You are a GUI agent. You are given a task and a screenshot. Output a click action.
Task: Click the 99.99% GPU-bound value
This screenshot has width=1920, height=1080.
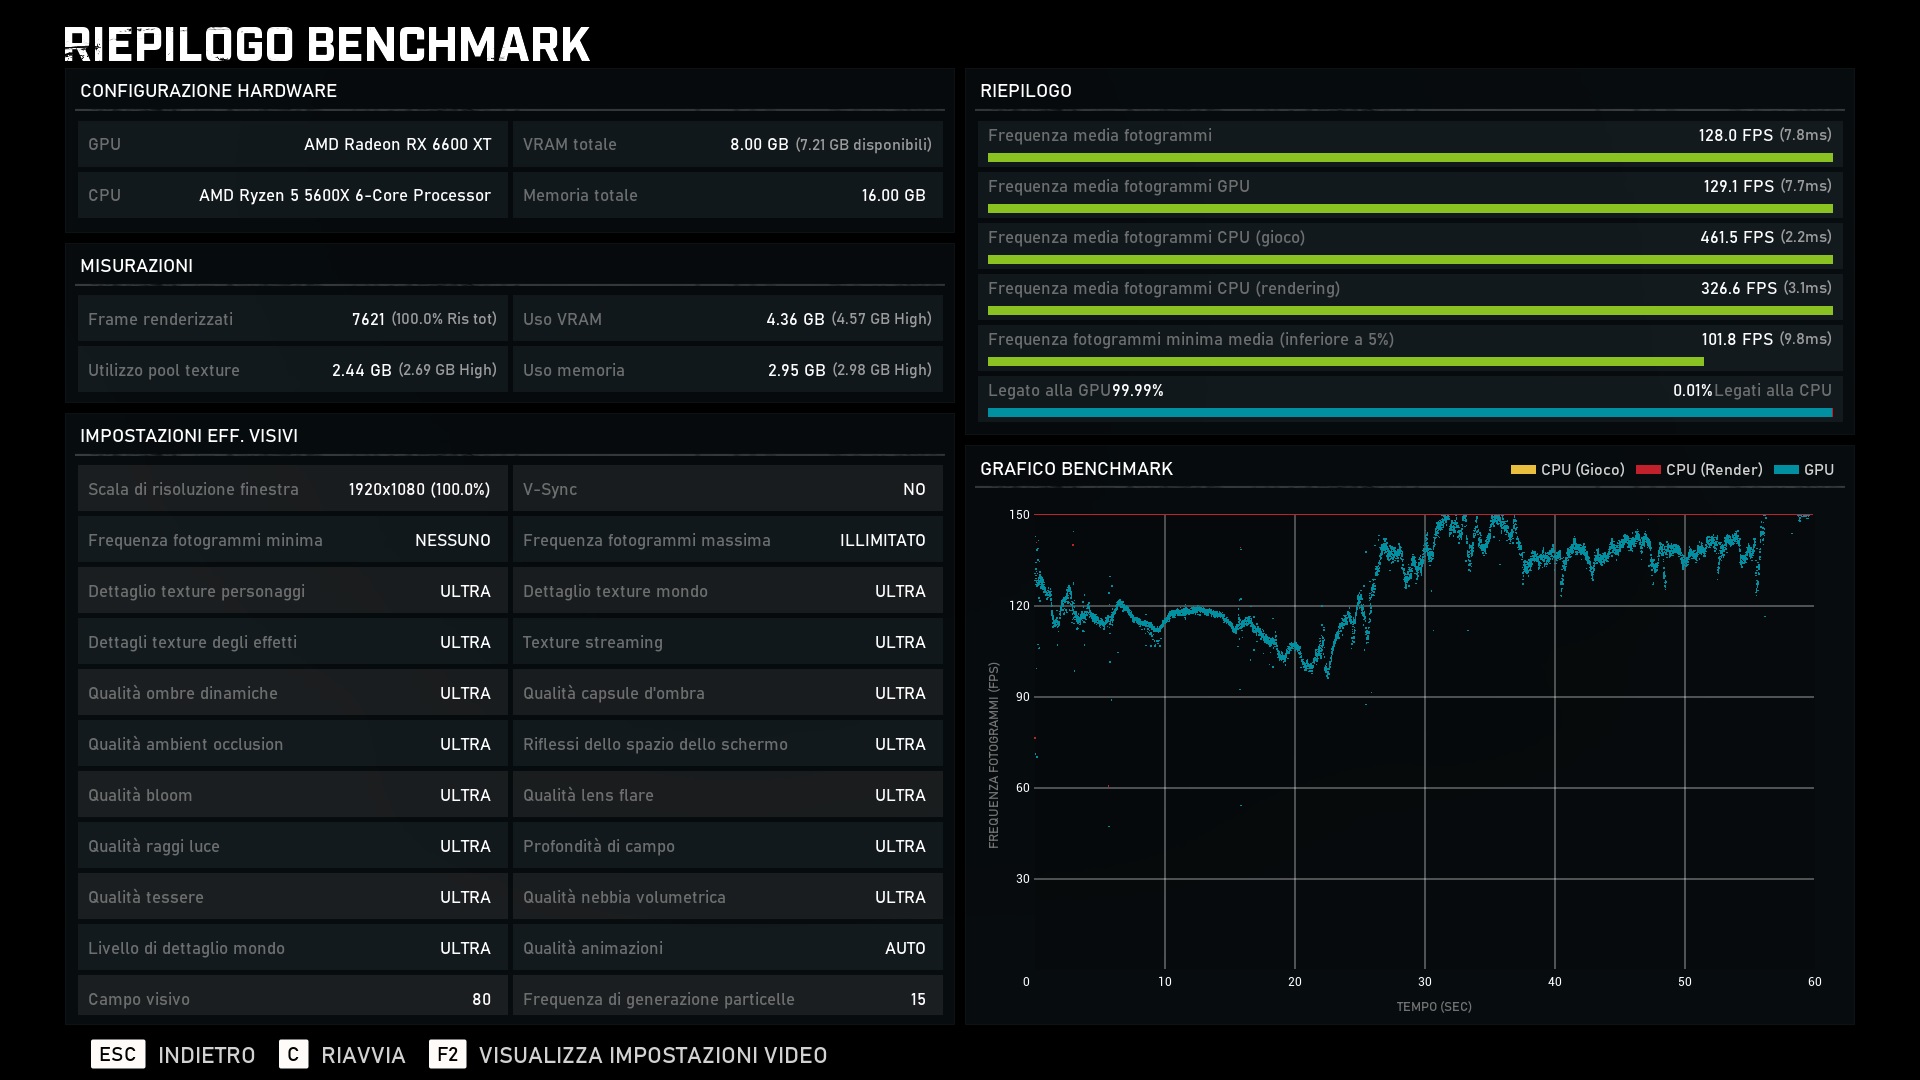click(1138, 390)
